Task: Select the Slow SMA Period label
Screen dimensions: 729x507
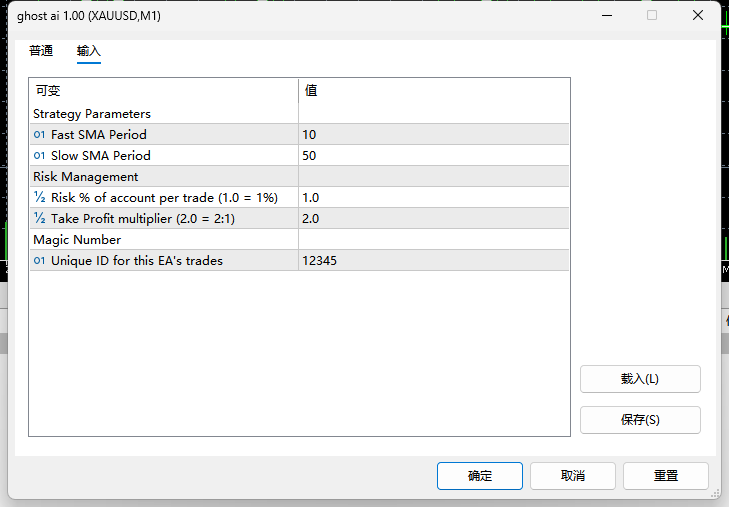Action: 101,155
